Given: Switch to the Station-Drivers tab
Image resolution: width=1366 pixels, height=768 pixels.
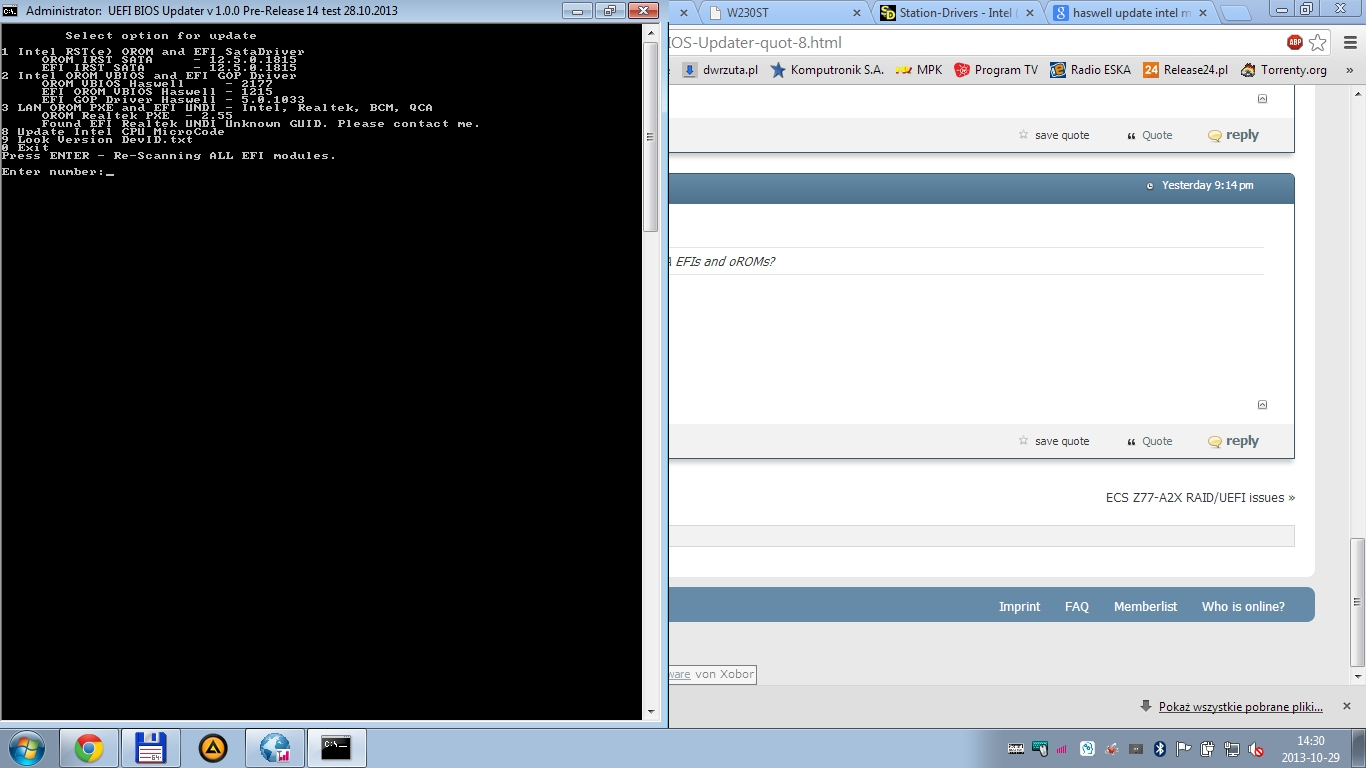Looking at the screenshot, I should [956, 13].
